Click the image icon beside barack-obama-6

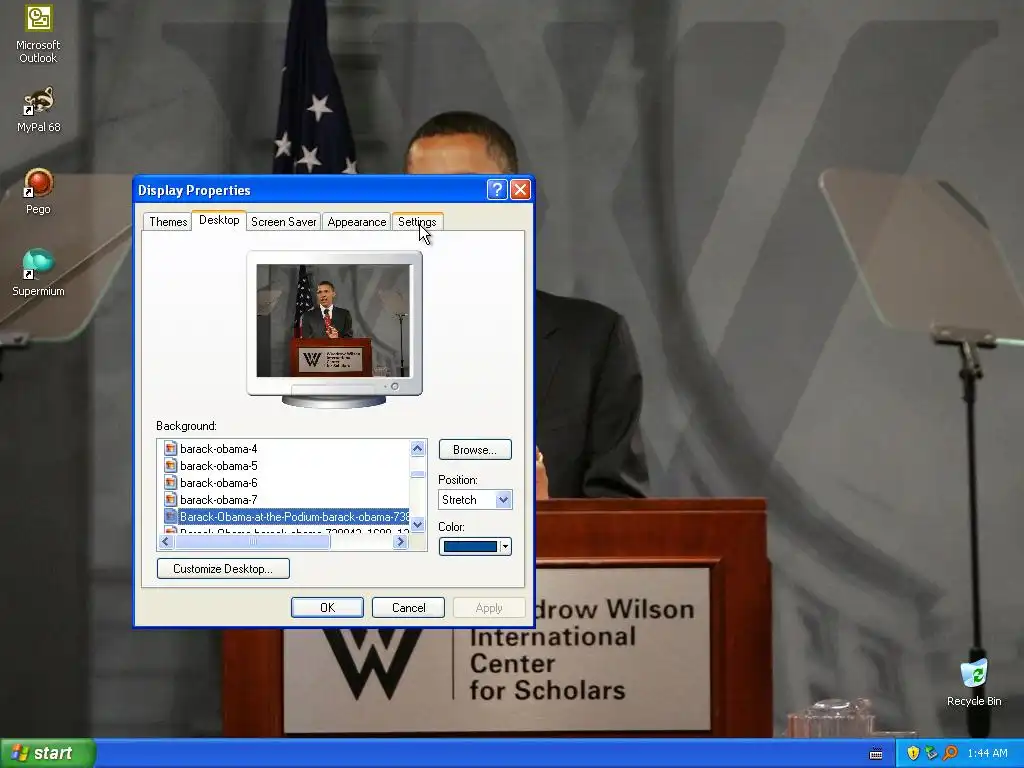(170, 483)
